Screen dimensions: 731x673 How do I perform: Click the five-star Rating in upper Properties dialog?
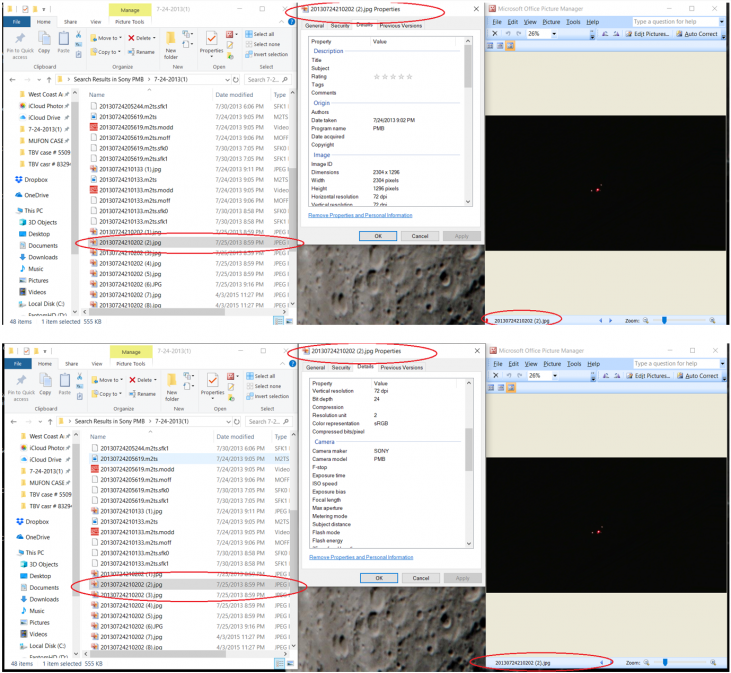click(393, 77)
